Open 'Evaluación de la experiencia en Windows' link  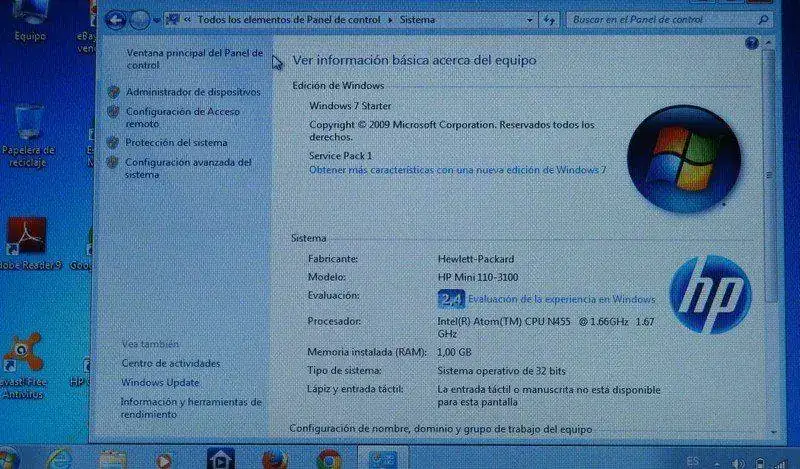(562, 299)
